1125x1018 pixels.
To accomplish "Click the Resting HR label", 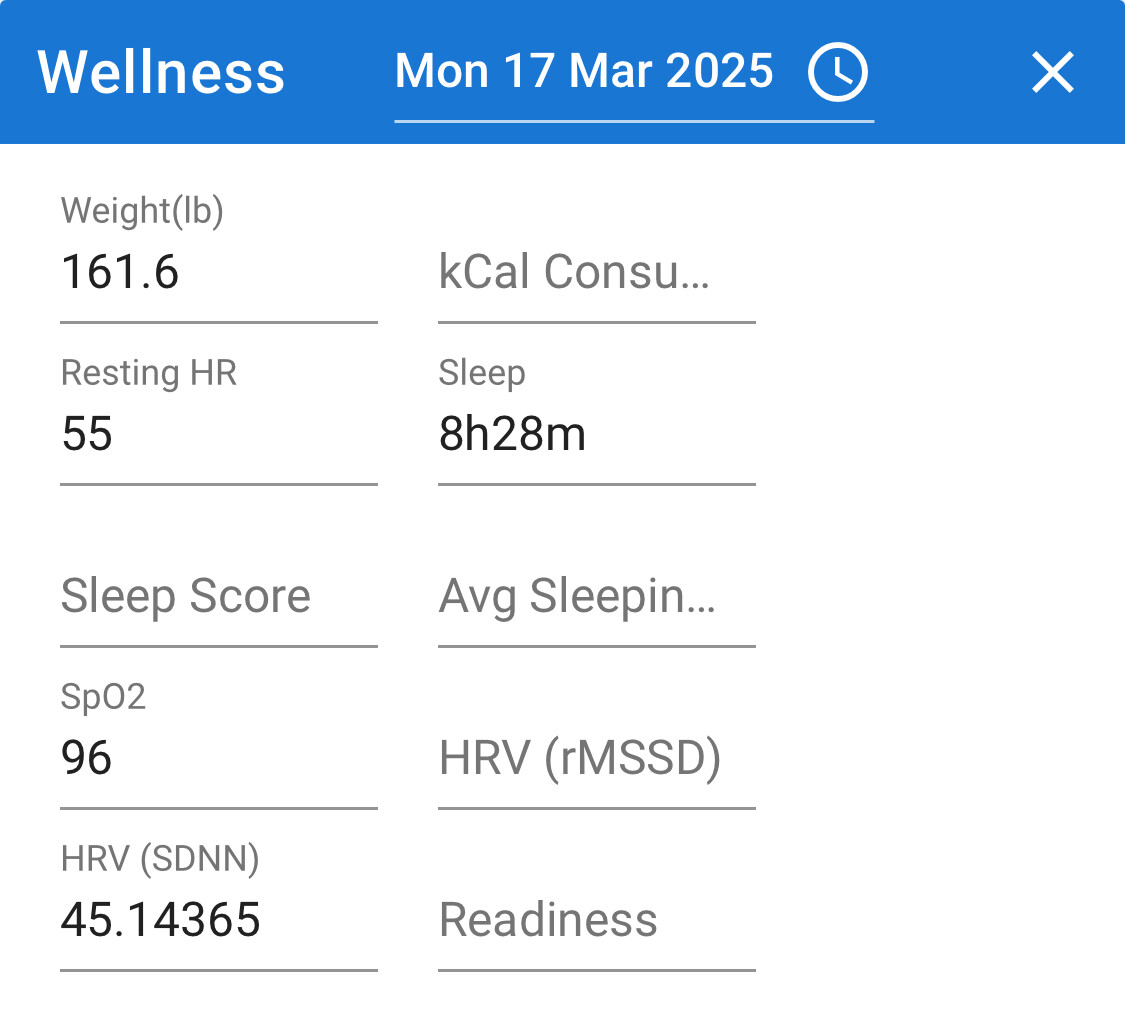I will click(x=149, y=373).
